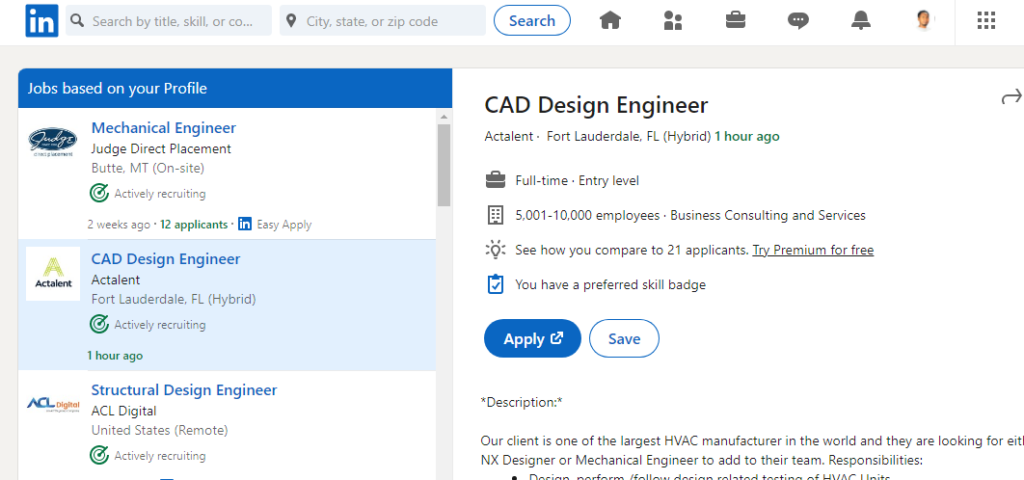The width and height of the screenshot is (1024, 480).
Task: Click recruiting target icon on Mechanical Engineer
Action: tap(99, 193)
